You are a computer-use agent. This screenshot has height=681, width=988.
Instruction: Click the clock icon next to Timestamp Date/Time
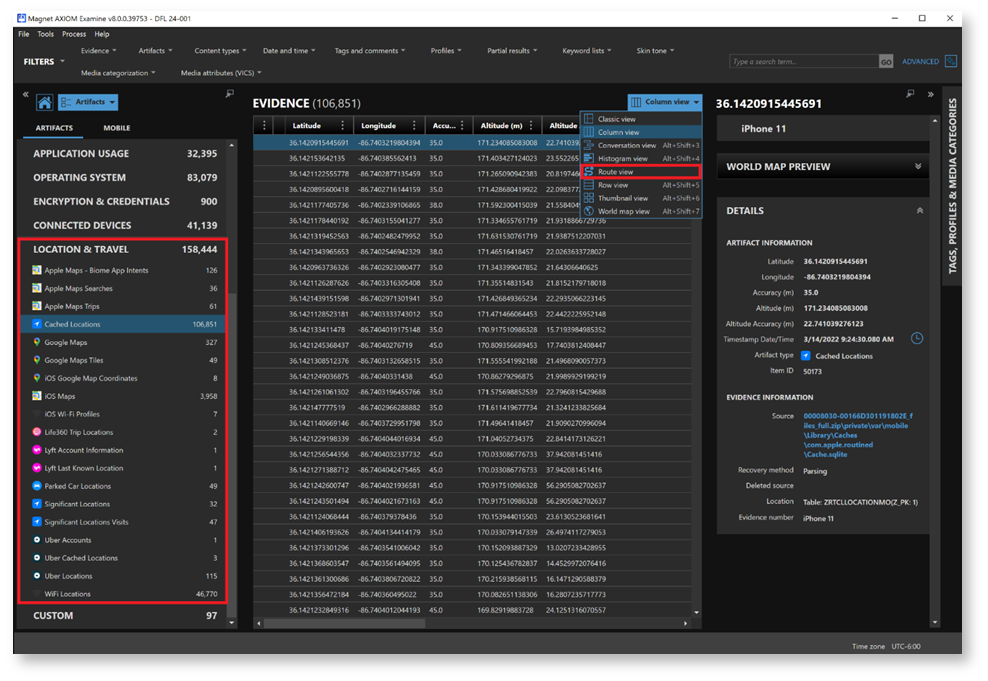point(916,339)
